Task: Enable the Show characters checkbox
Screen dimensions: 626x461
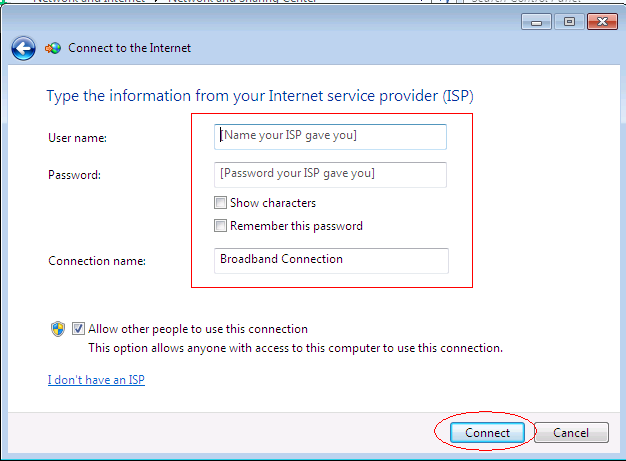Action: 220,203
